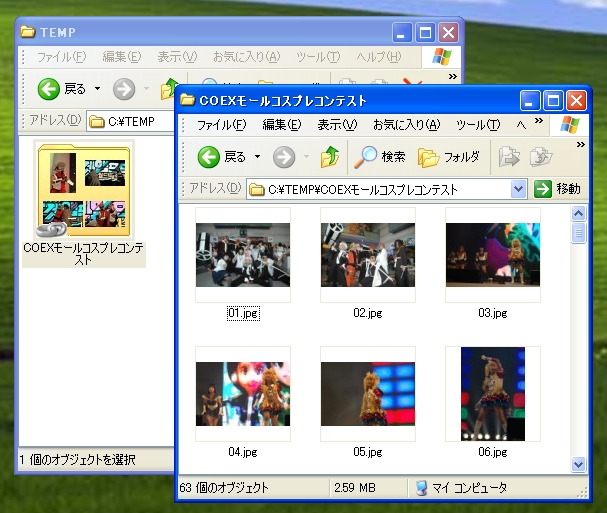The width and height of the screenshot is (607, 513).
Task: Open the 編集(E) menu in the COEX window
Action: [x=282, y=125]
